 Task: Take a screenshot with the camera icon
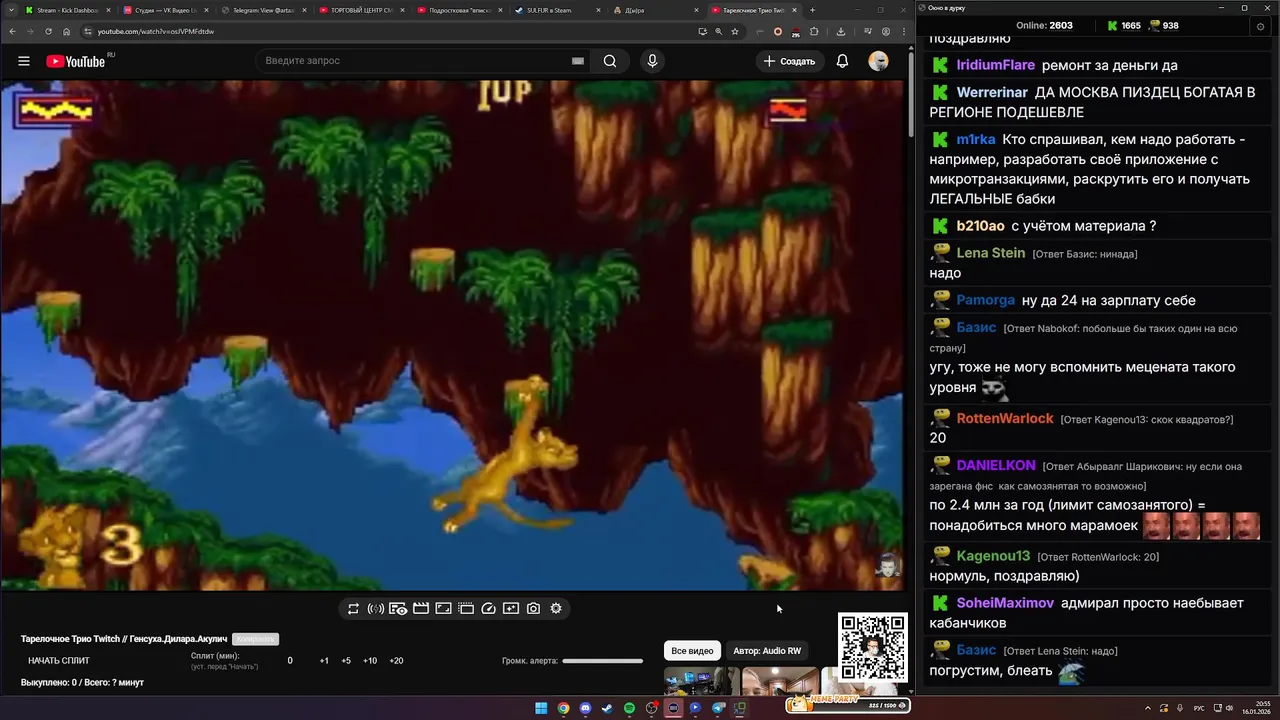tap(534, 608)
